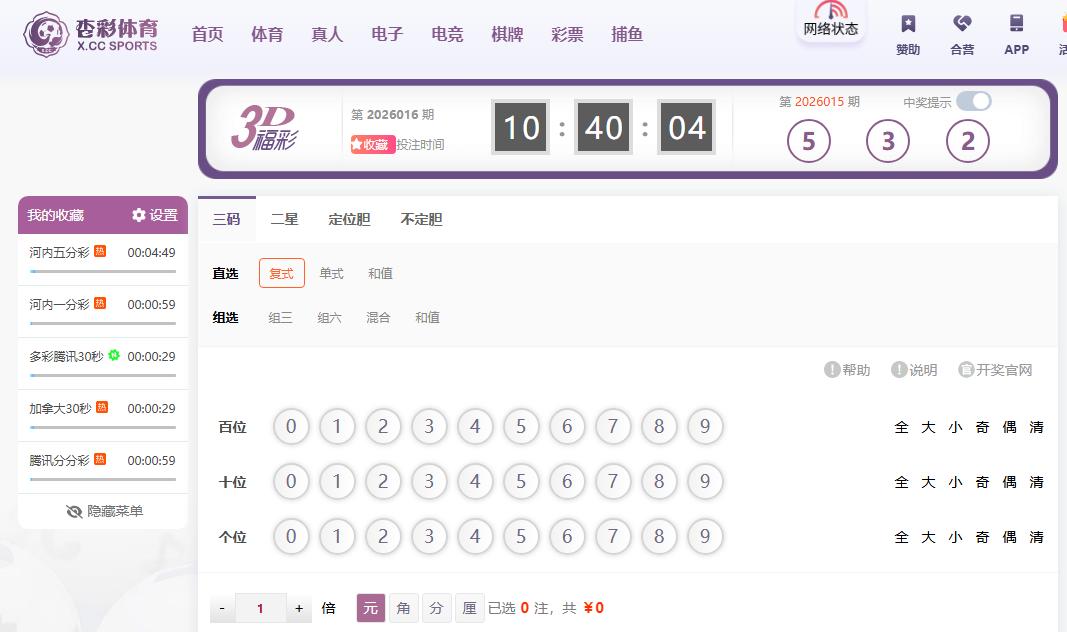Switch to the 二星 tab
1067x632 pixels.
coord(285,219)
